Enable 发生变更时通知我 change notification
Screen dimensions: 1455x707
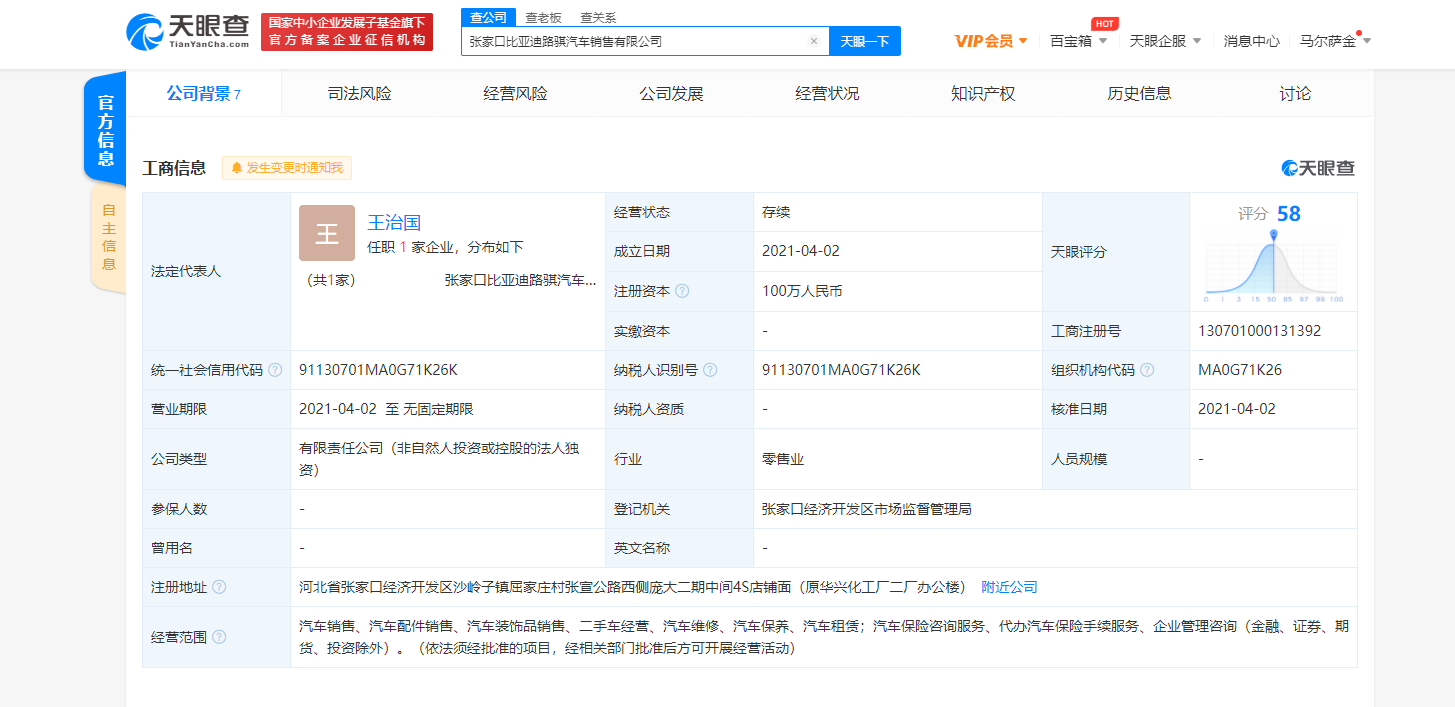tap(287, 168)
